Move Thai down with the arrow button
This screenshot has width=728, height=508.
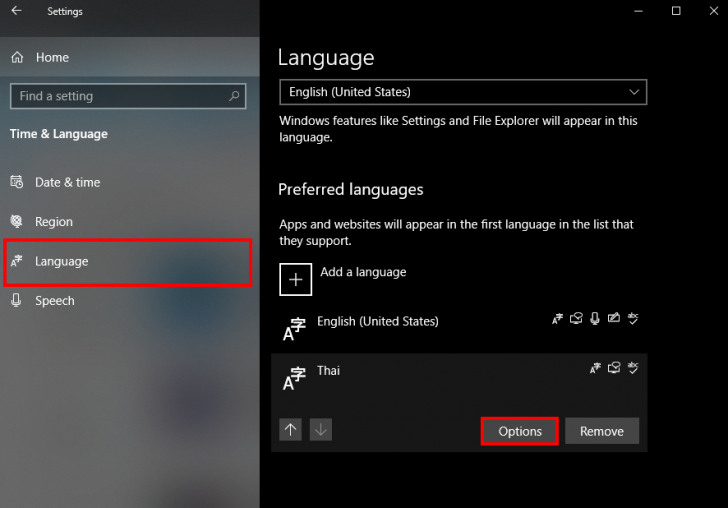321,430
